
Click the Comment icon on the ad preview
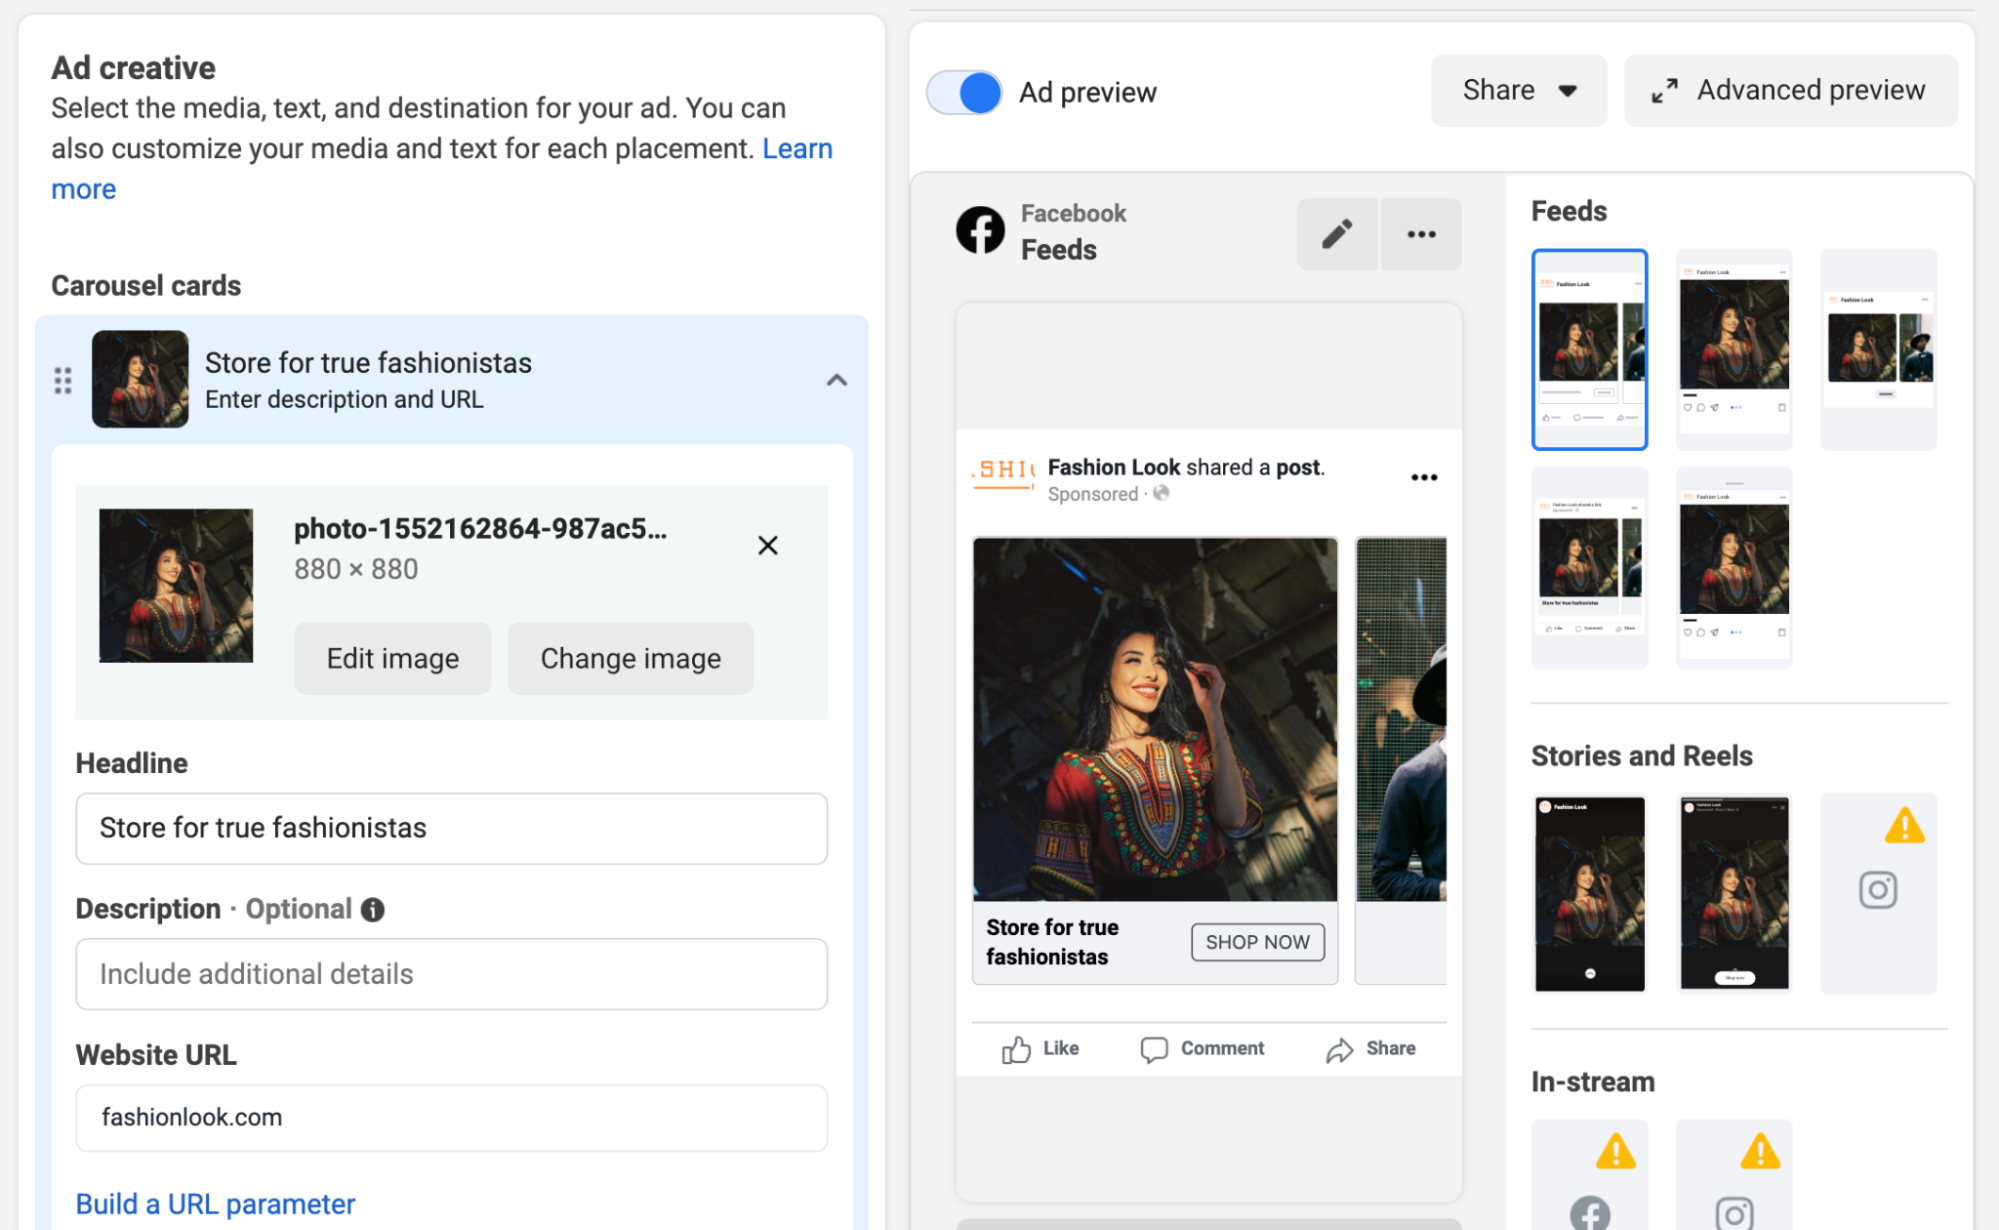[1155, 1048]
